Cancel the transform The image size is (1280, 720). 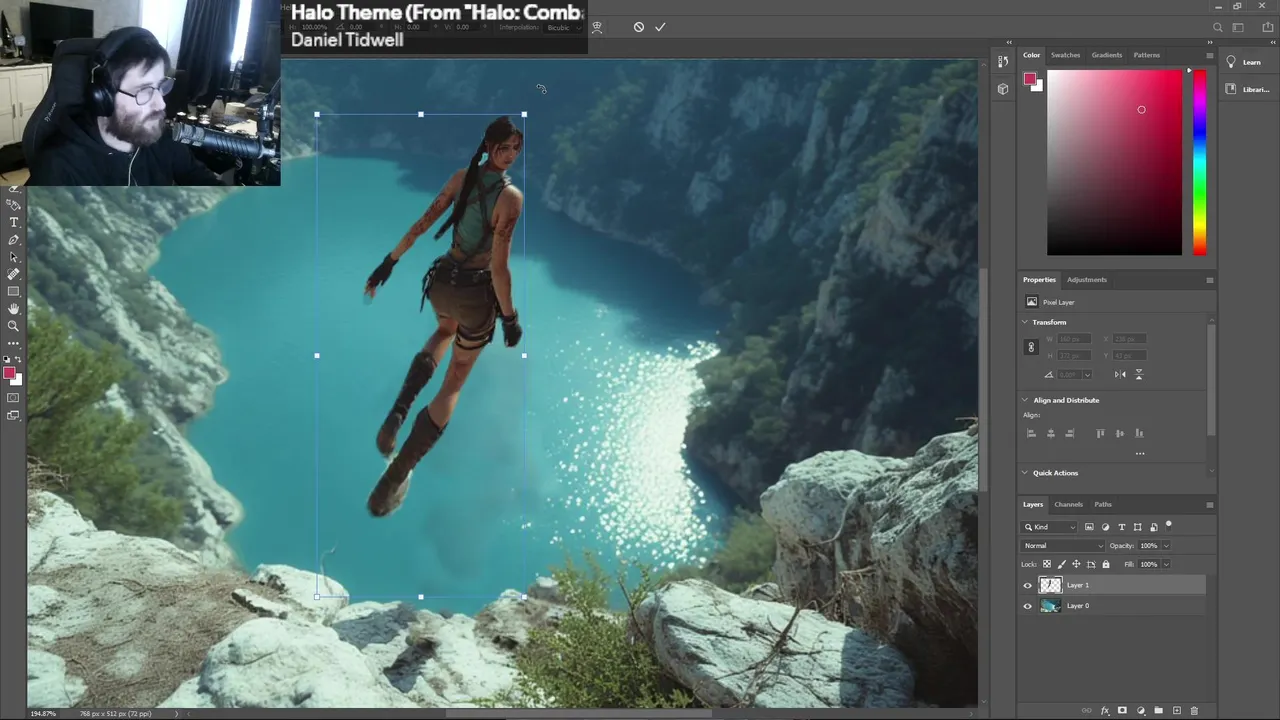tap(639, 27)
